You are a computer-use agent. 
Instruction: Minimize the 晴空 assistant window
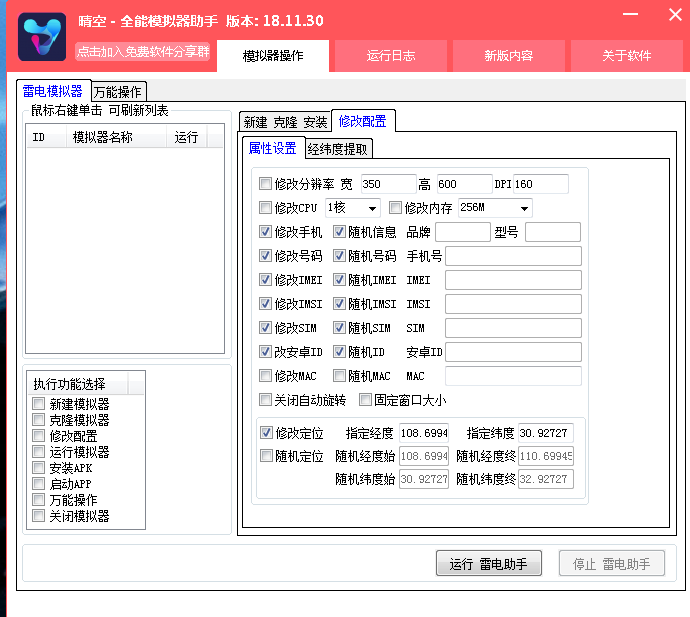(x=630, y=15)
